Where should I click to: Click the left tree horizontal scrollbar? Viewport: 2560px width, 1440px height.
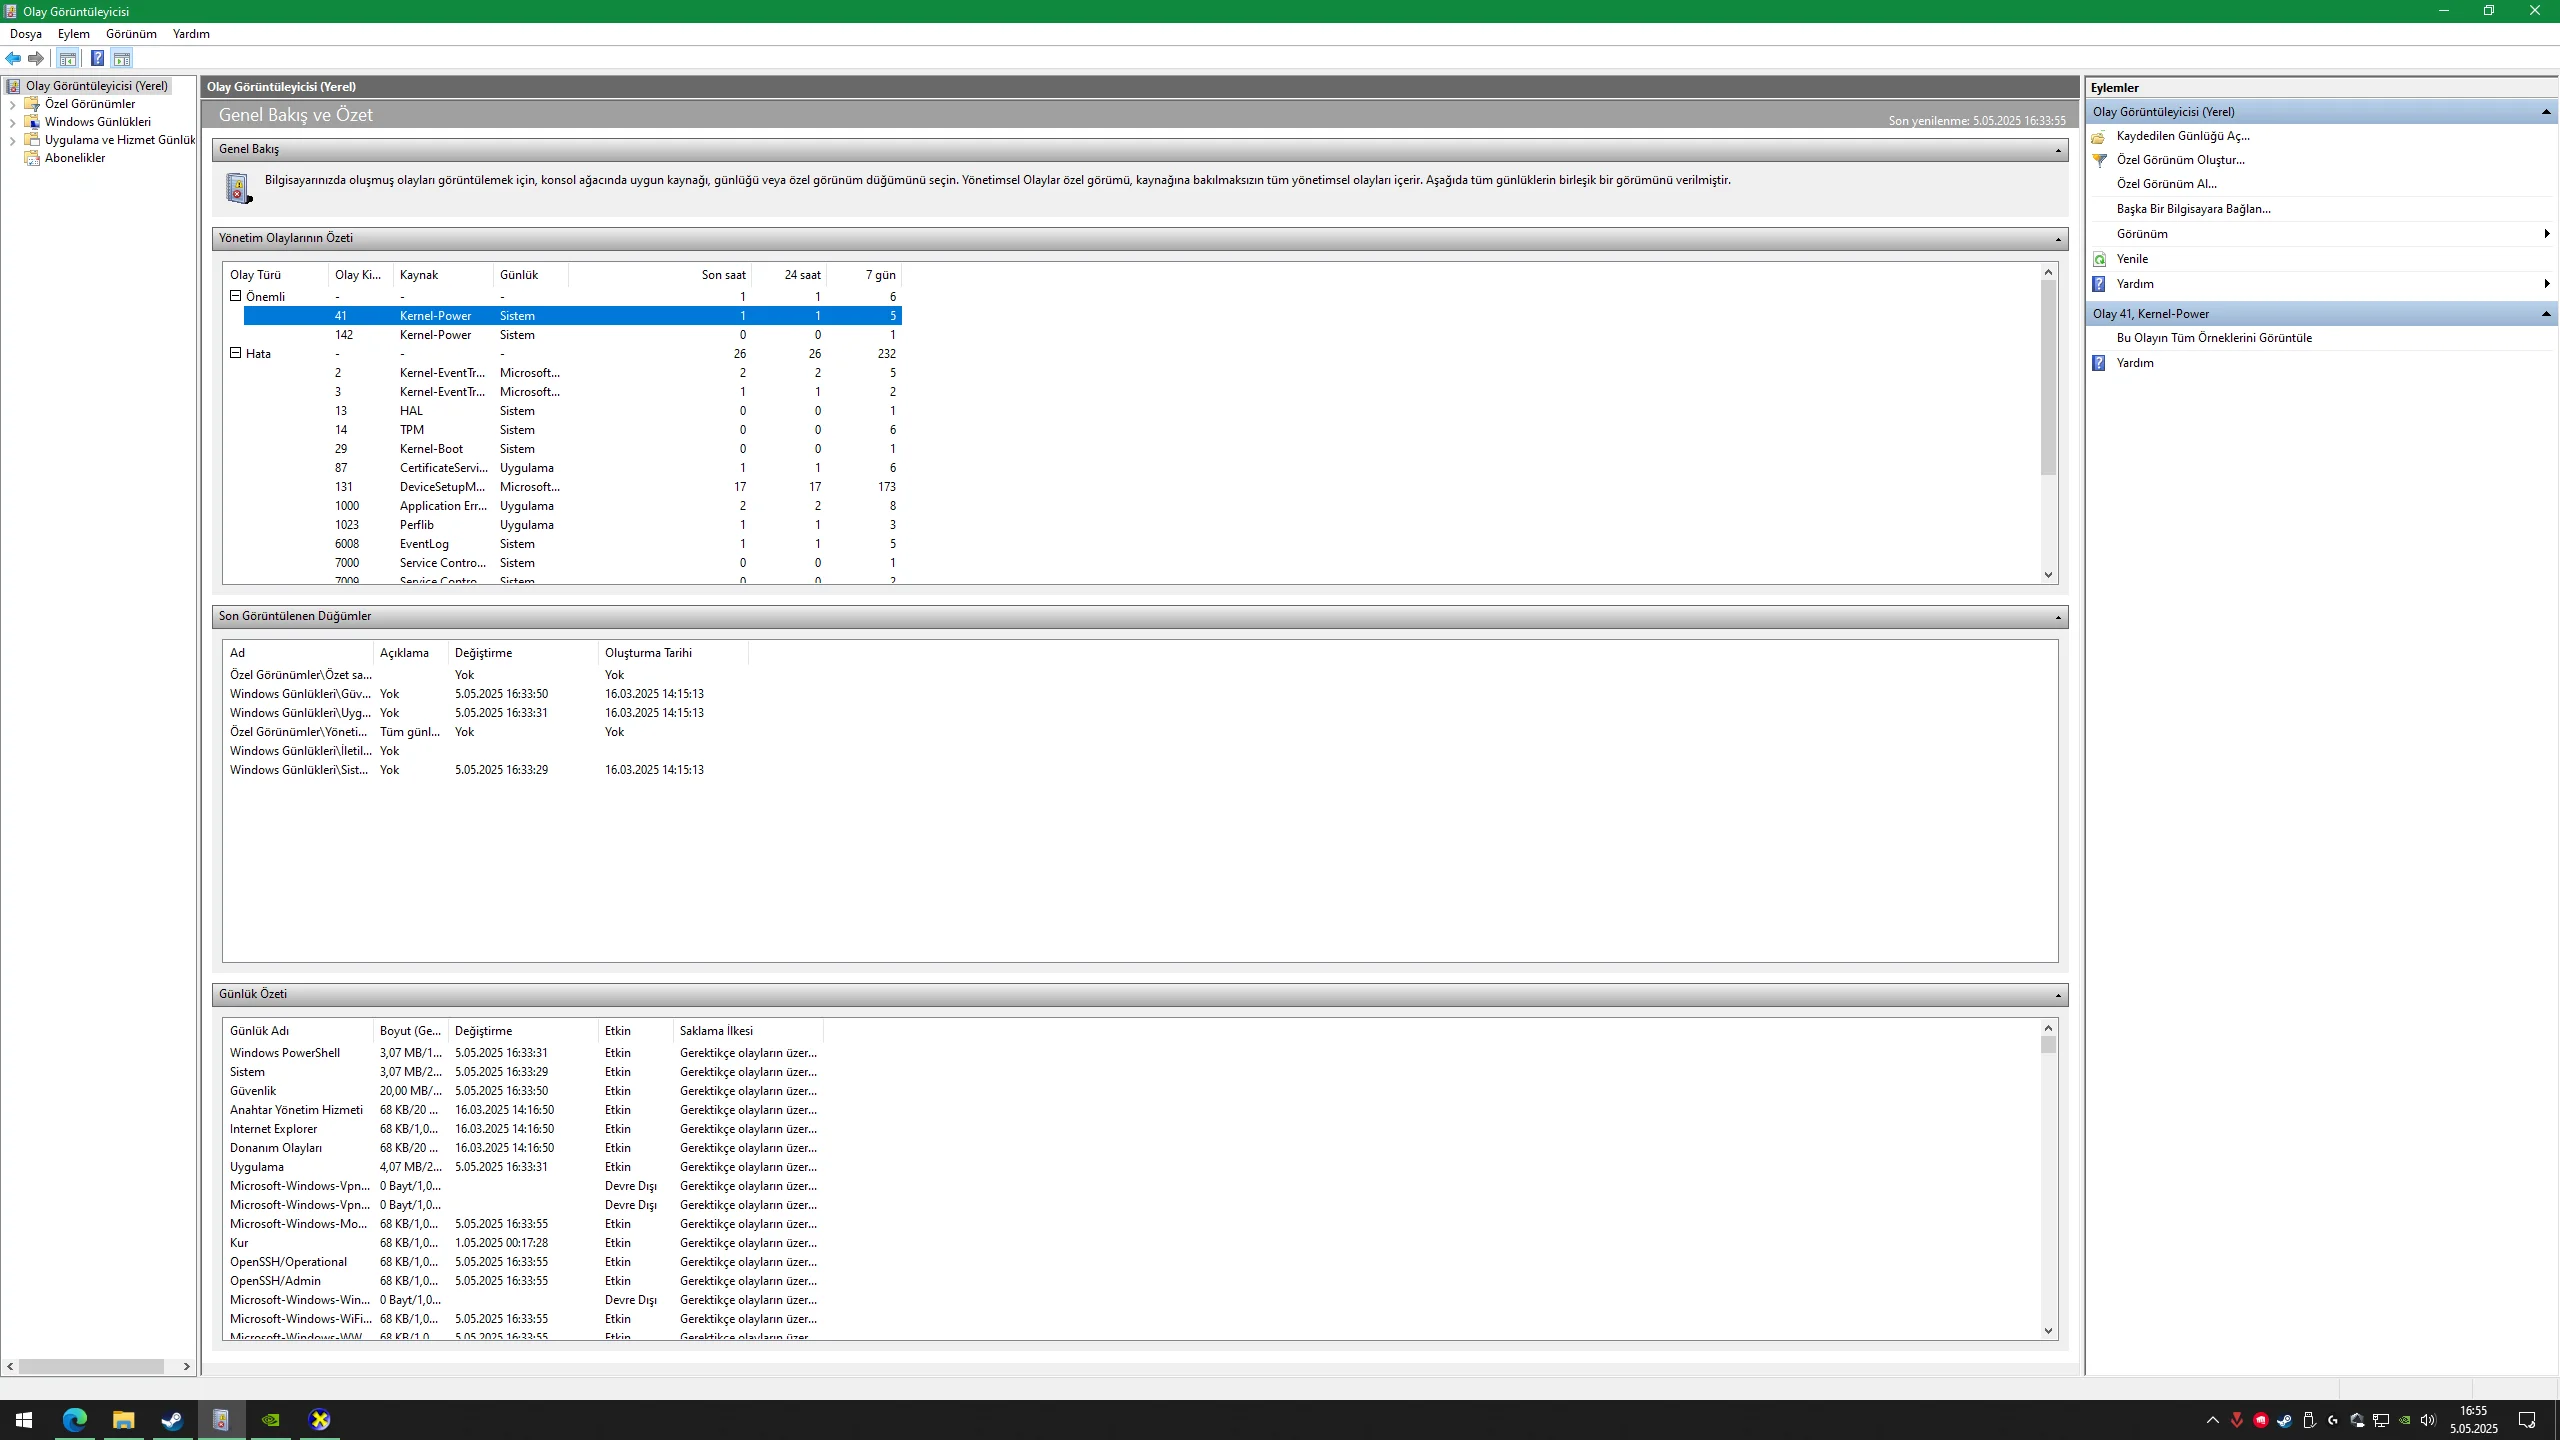click(x=92, y=1366)
